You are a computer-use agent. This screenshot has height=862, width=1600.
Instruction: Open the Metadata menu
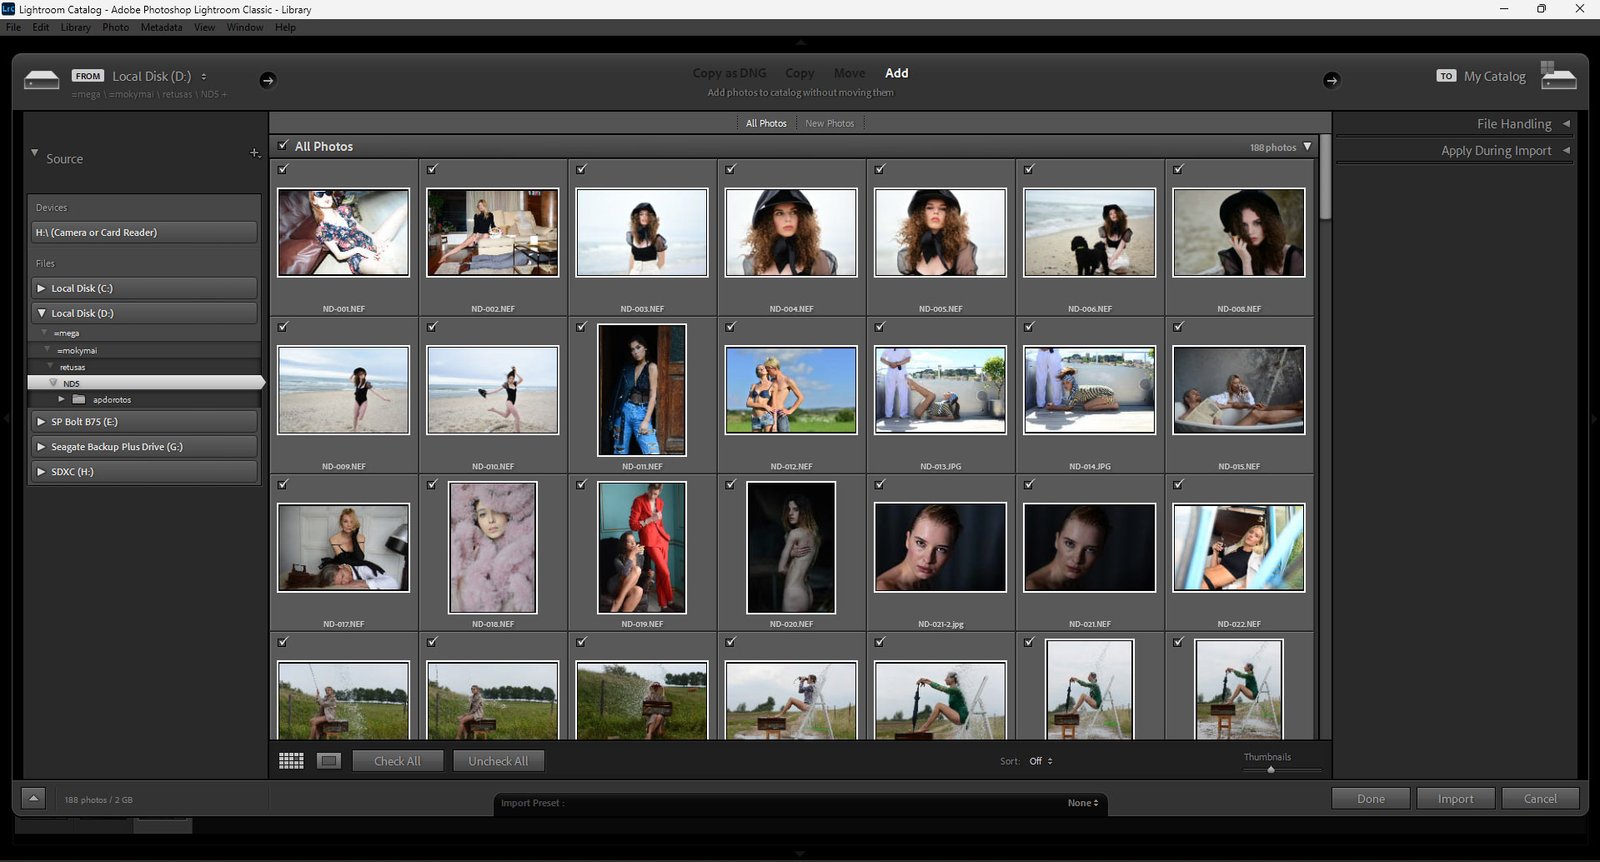pos(161,27)
